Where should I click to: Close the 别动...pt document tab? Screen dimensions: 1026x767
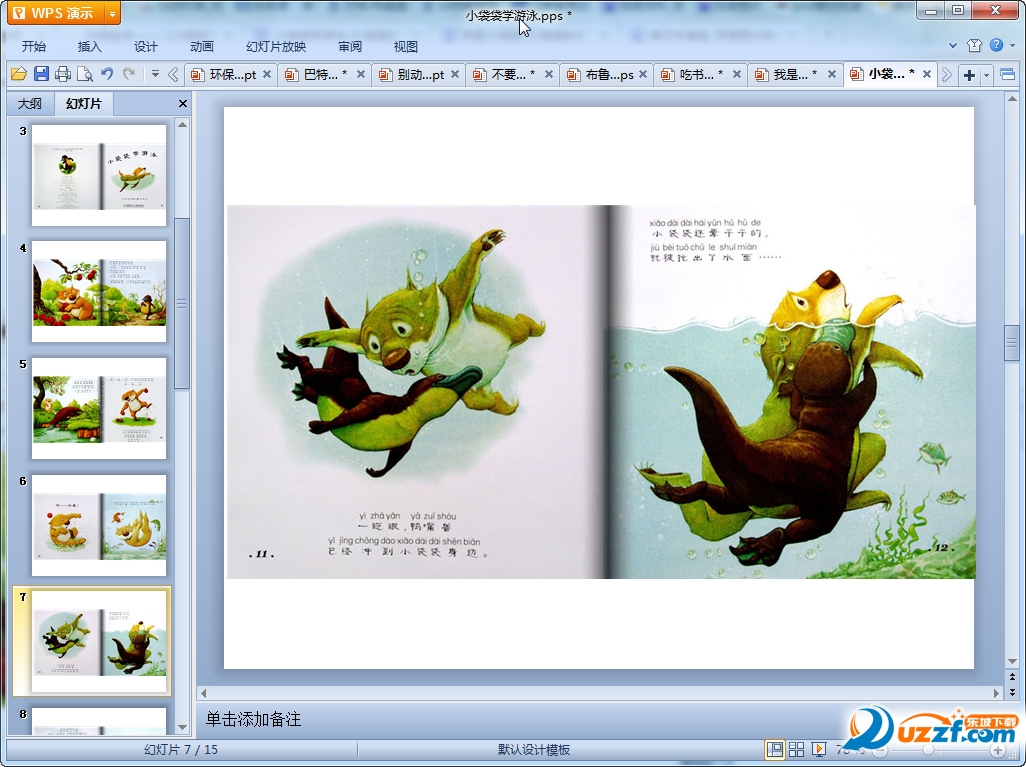[x=455, y=75]
